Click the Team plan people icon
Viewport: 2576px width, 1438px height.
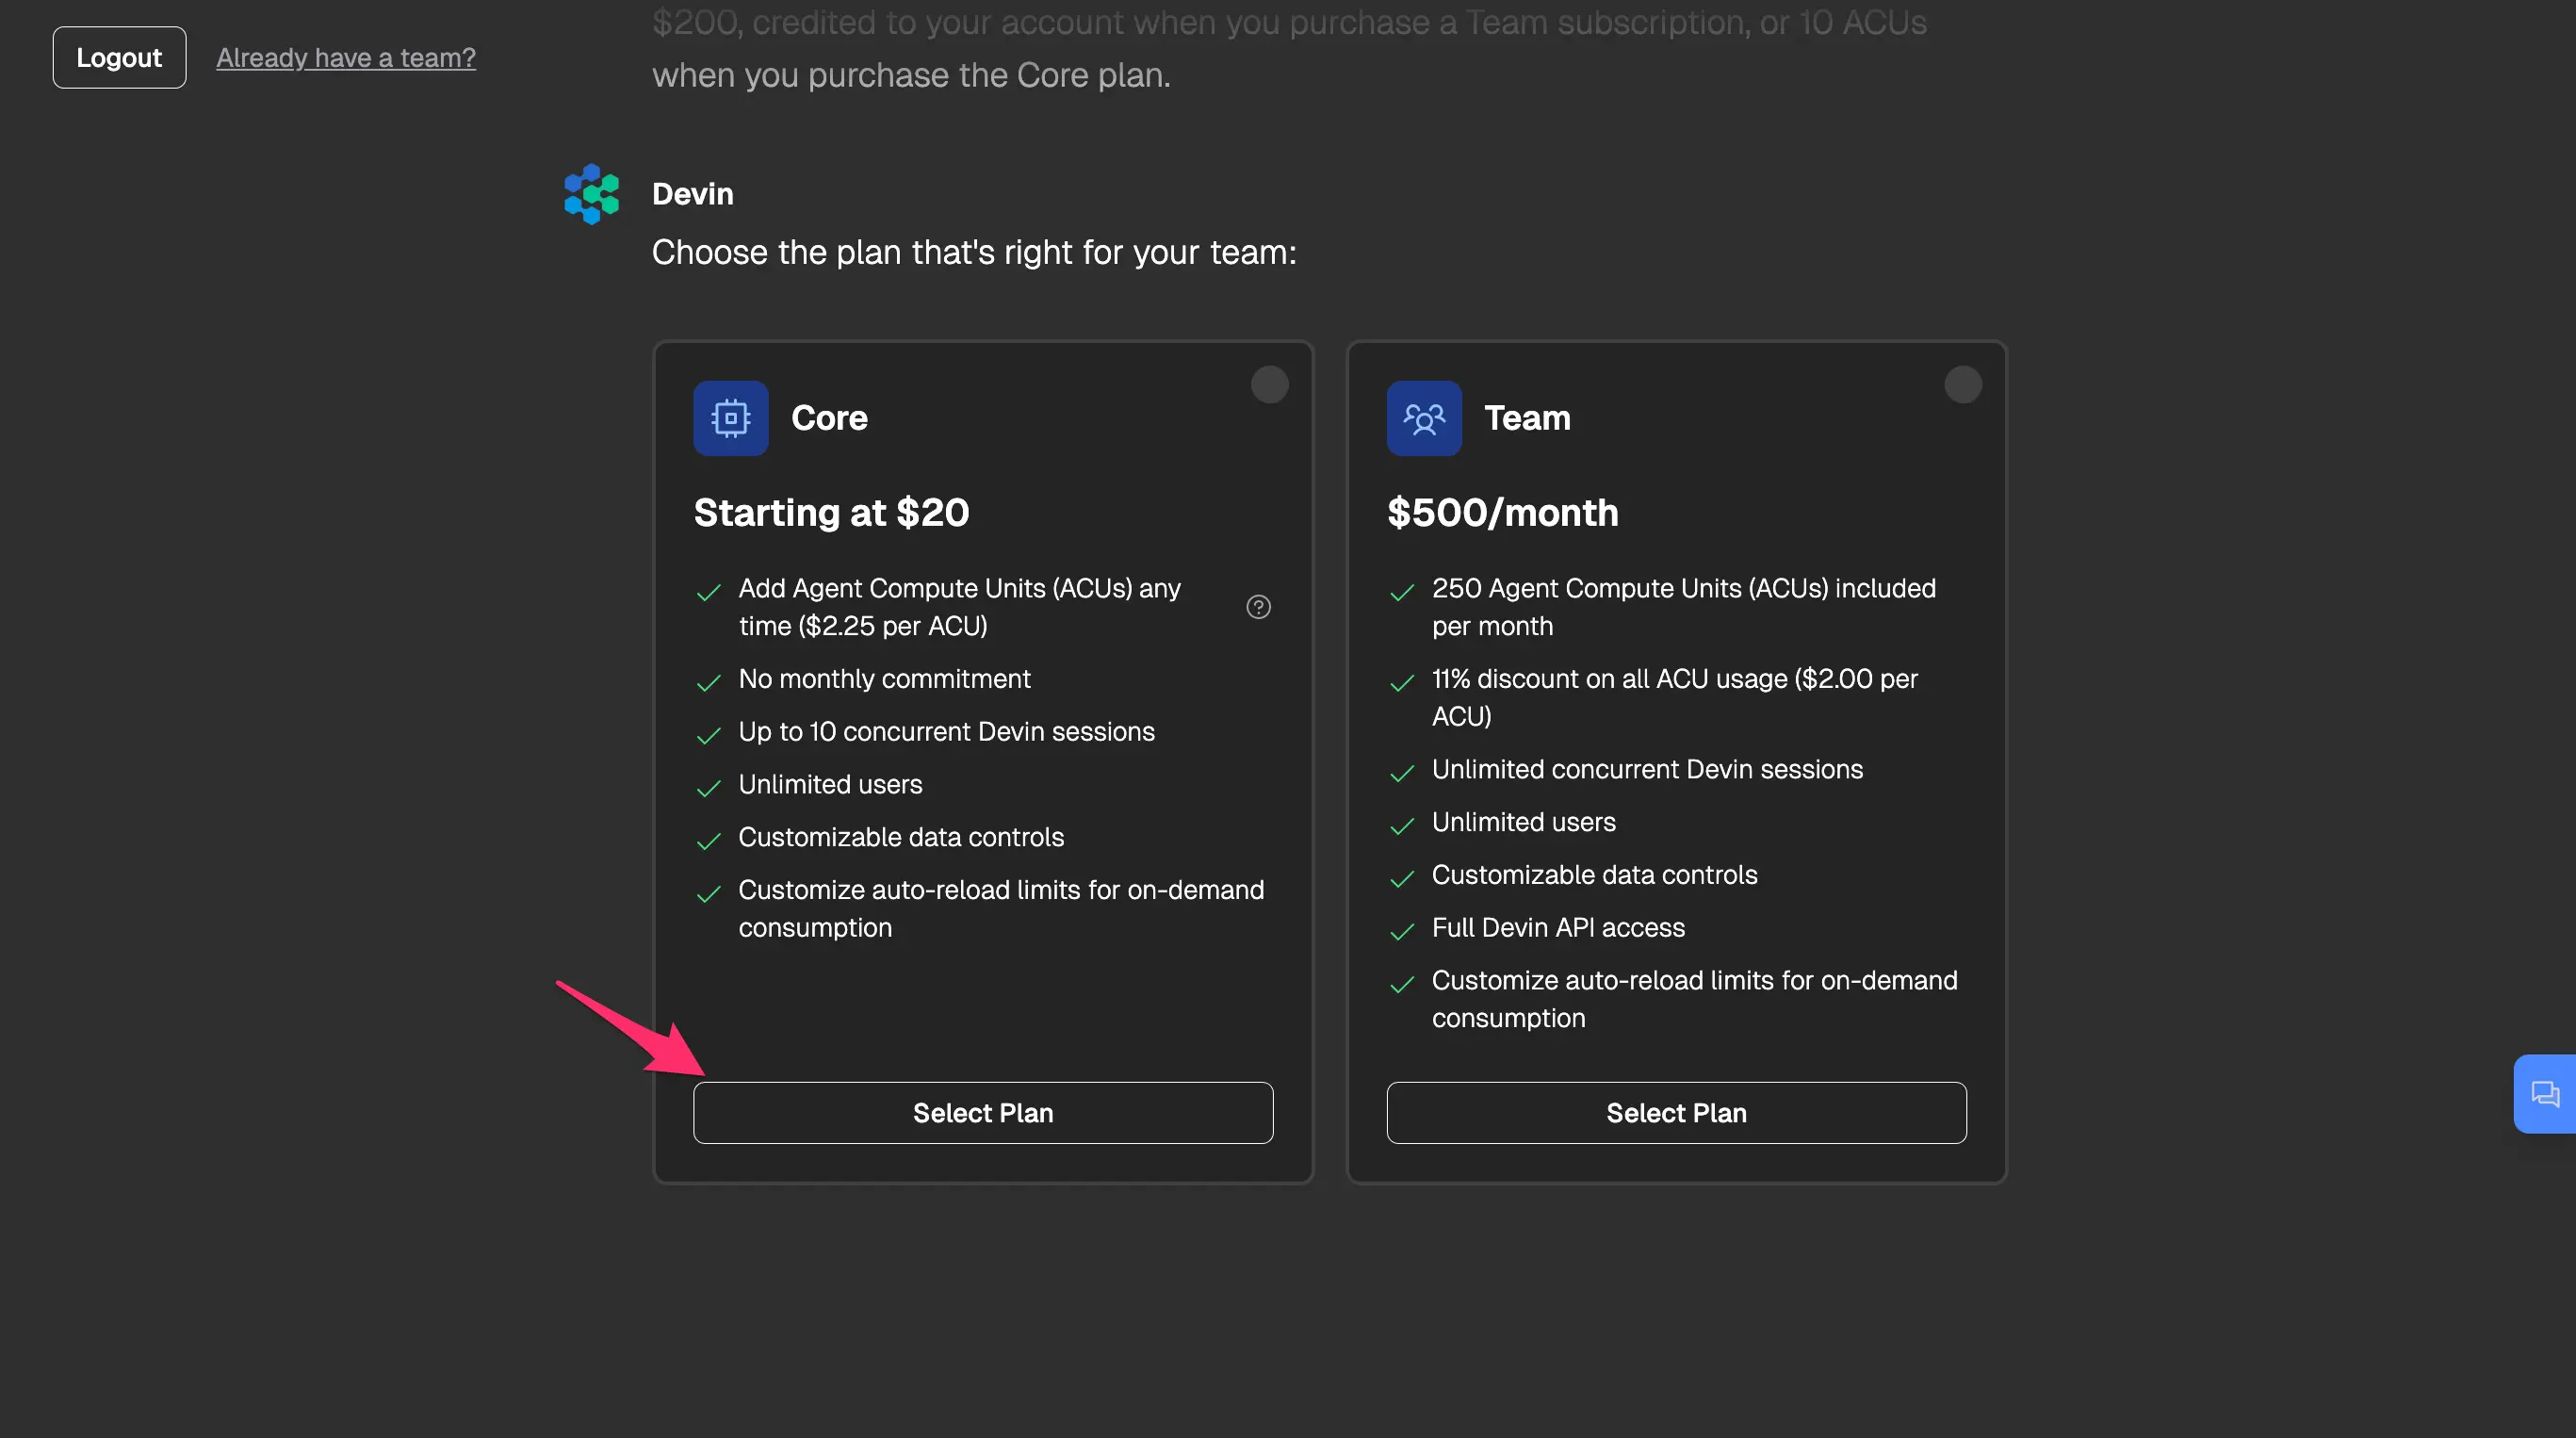pos(1423,418)
